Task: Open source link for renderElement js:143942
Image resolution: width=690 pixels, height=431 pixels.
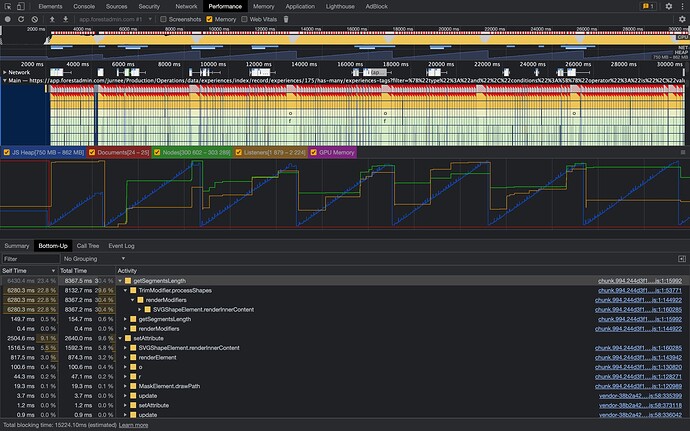Action: pyautogui.click(x=638, y=357)
